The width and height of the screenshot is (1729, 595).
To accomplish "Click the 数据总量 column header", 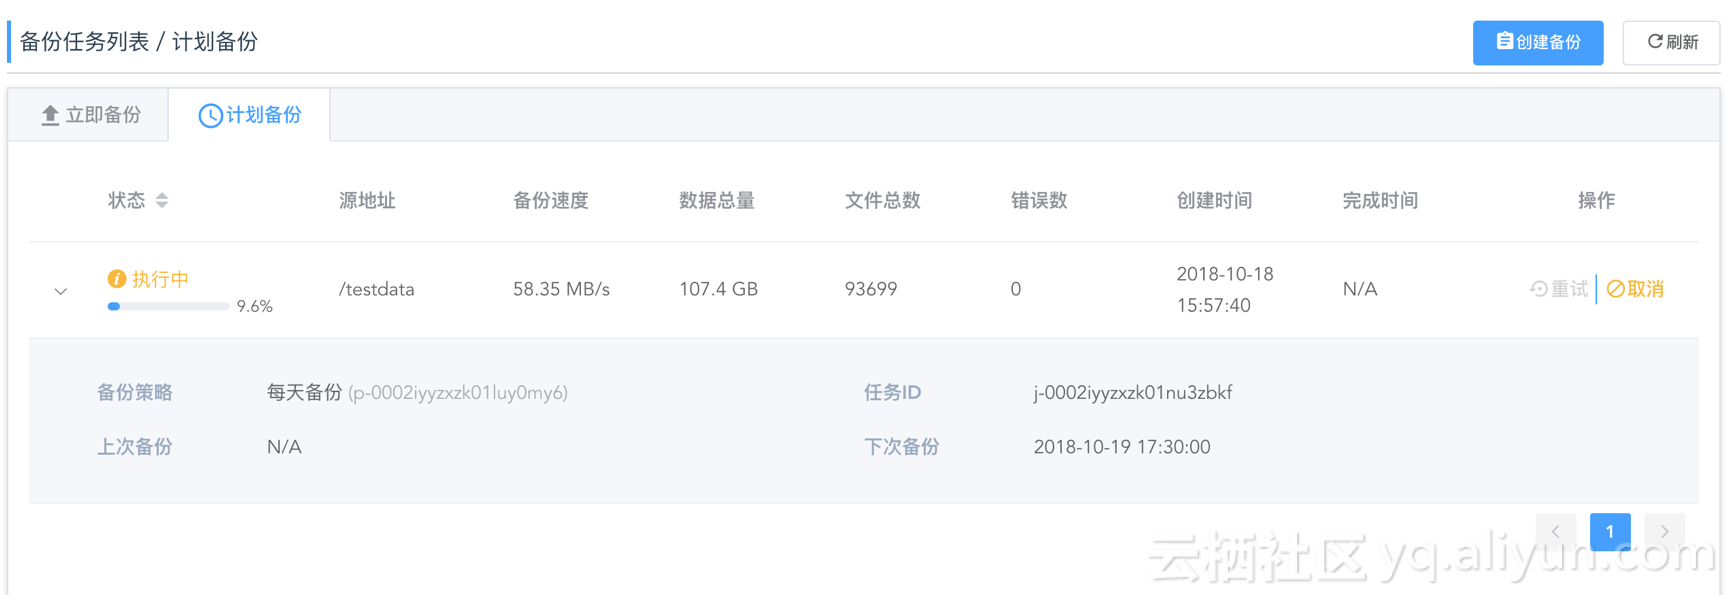I will tap(717, 201).
